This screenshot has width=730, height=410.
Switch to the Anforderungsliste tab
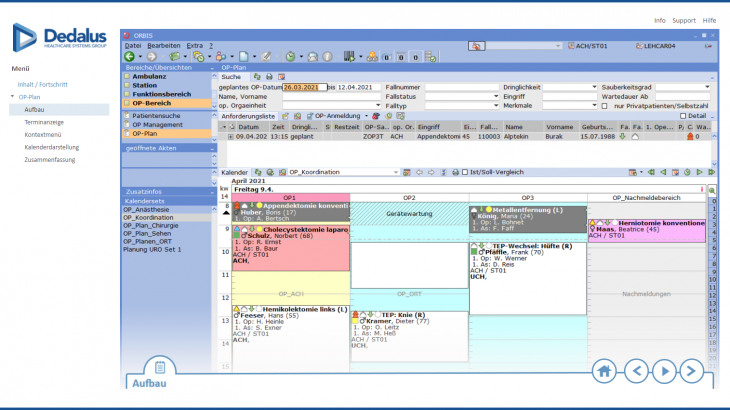pos(246,117)
